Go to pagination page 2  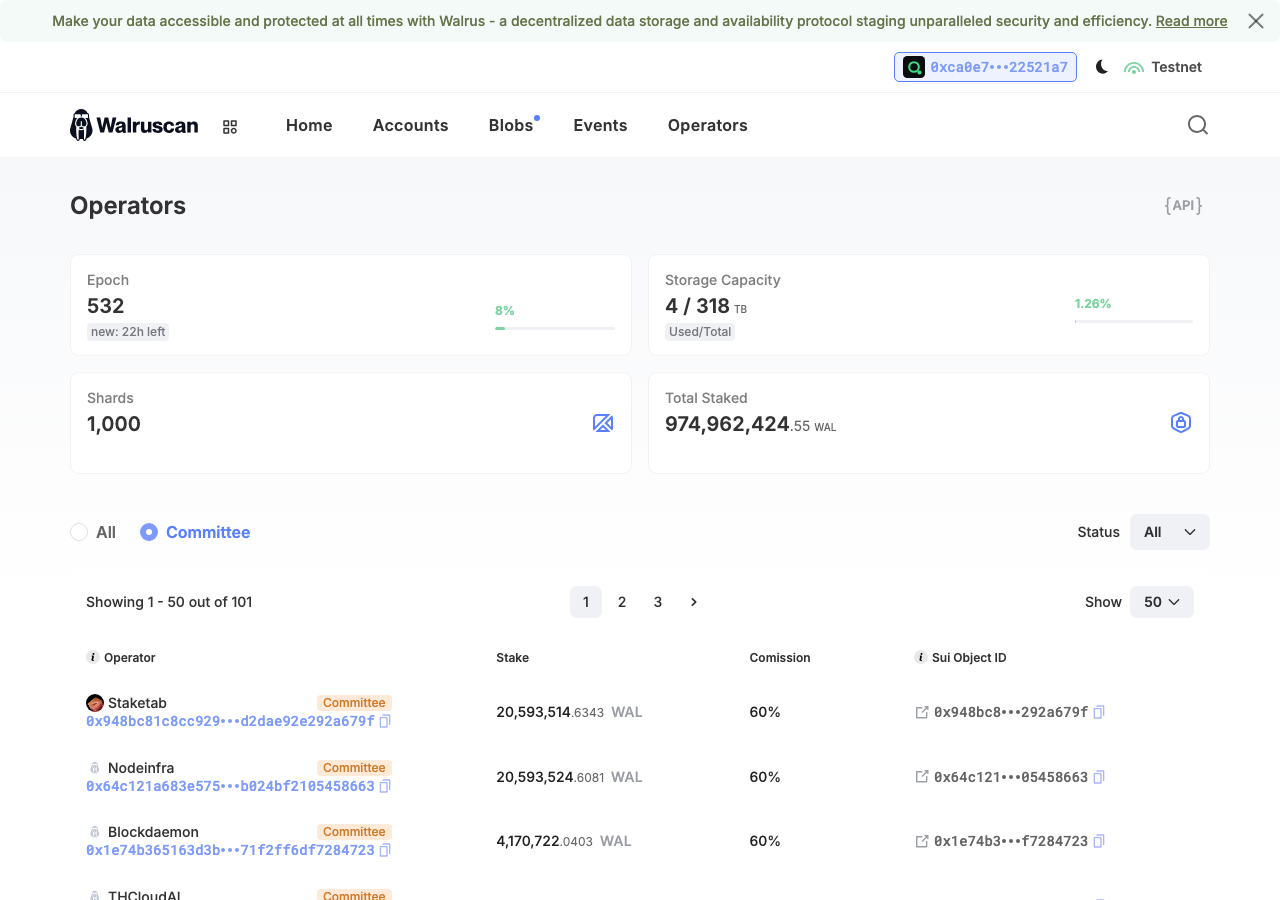pos(622,602)
